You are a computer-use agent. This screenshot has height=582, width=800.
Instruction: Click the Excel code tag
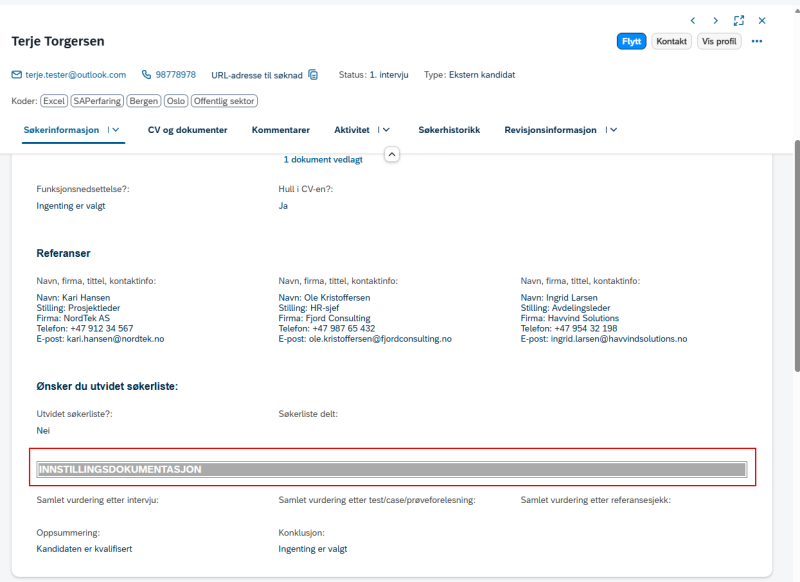[x=54, y=101]
